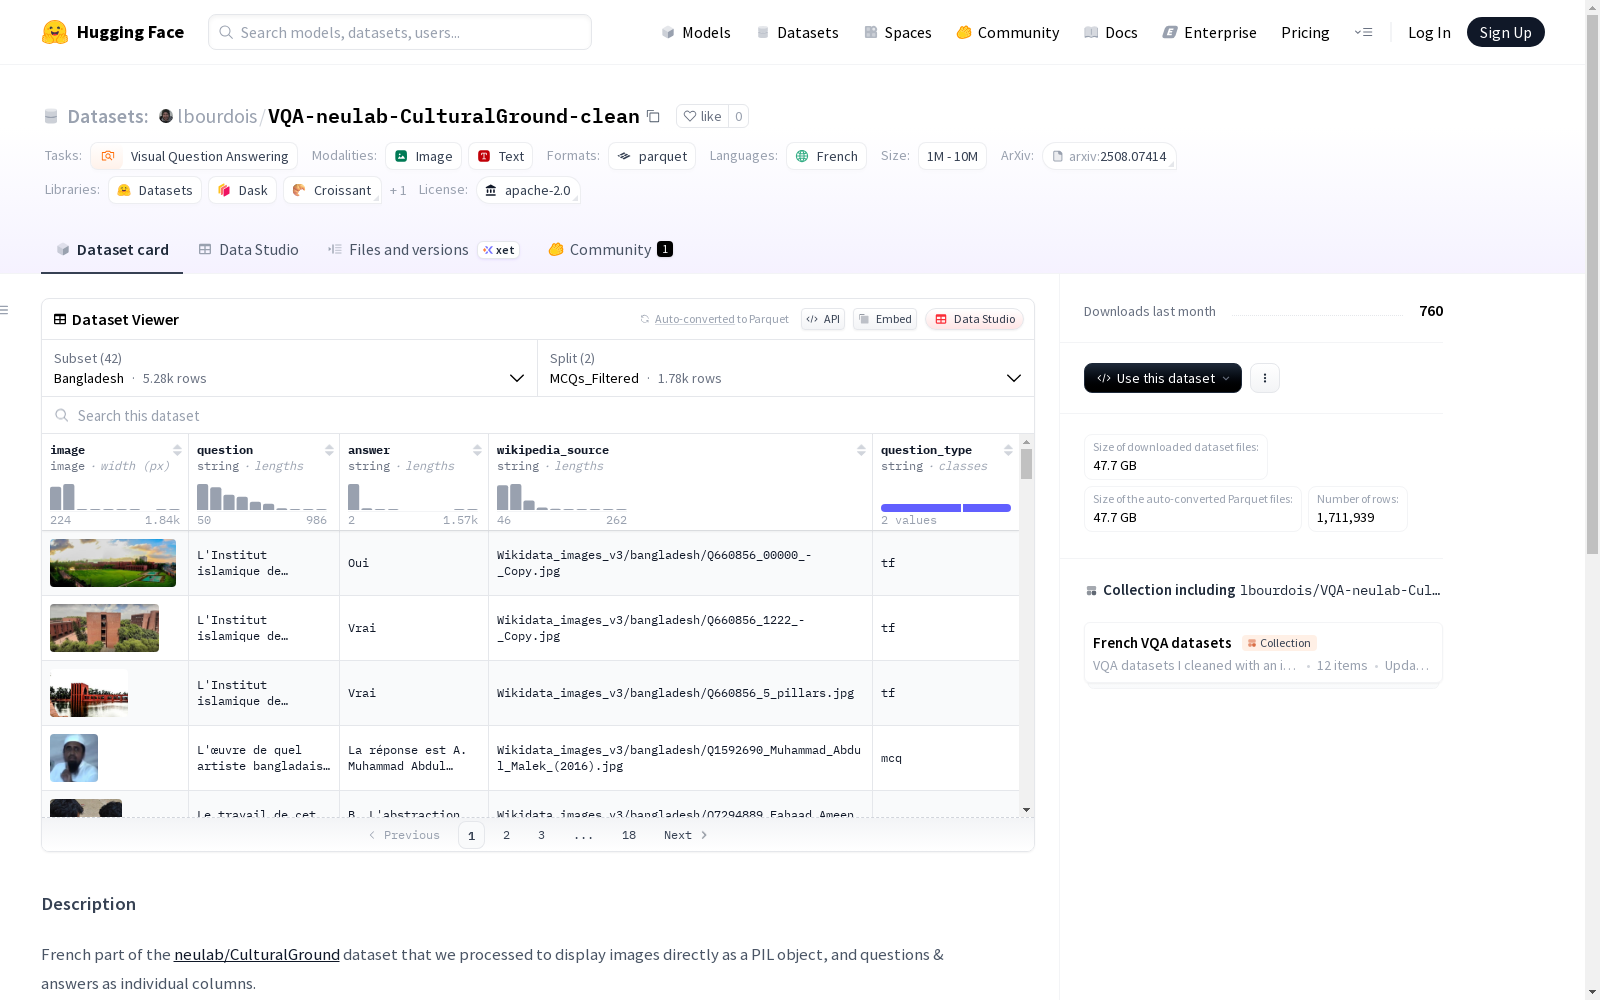The width and height of the screenshot is (1600, 1000).
Task: Open Data Studio from the viewer header
Action: coord(975,319)
